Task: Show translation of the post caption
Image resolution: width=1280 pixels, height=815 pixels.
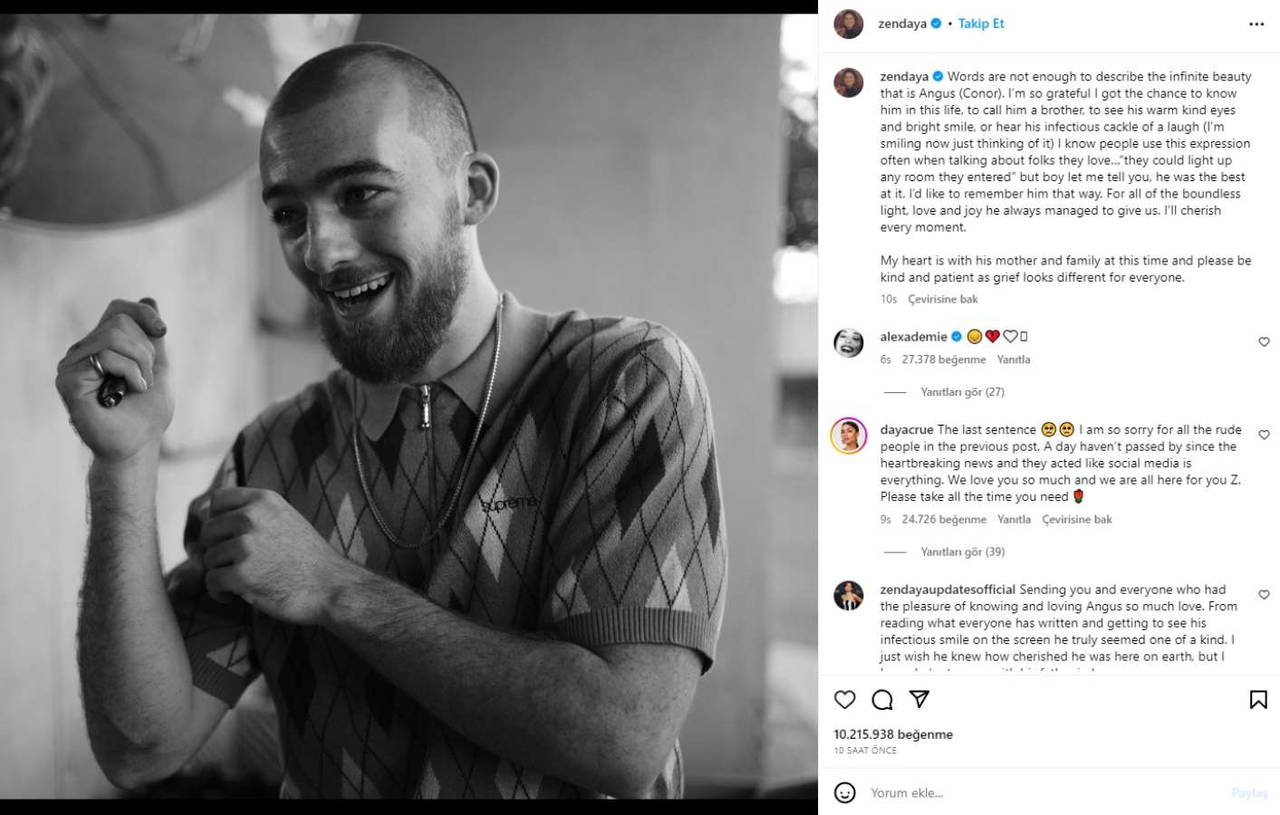Action: click(x=942, y=299)
